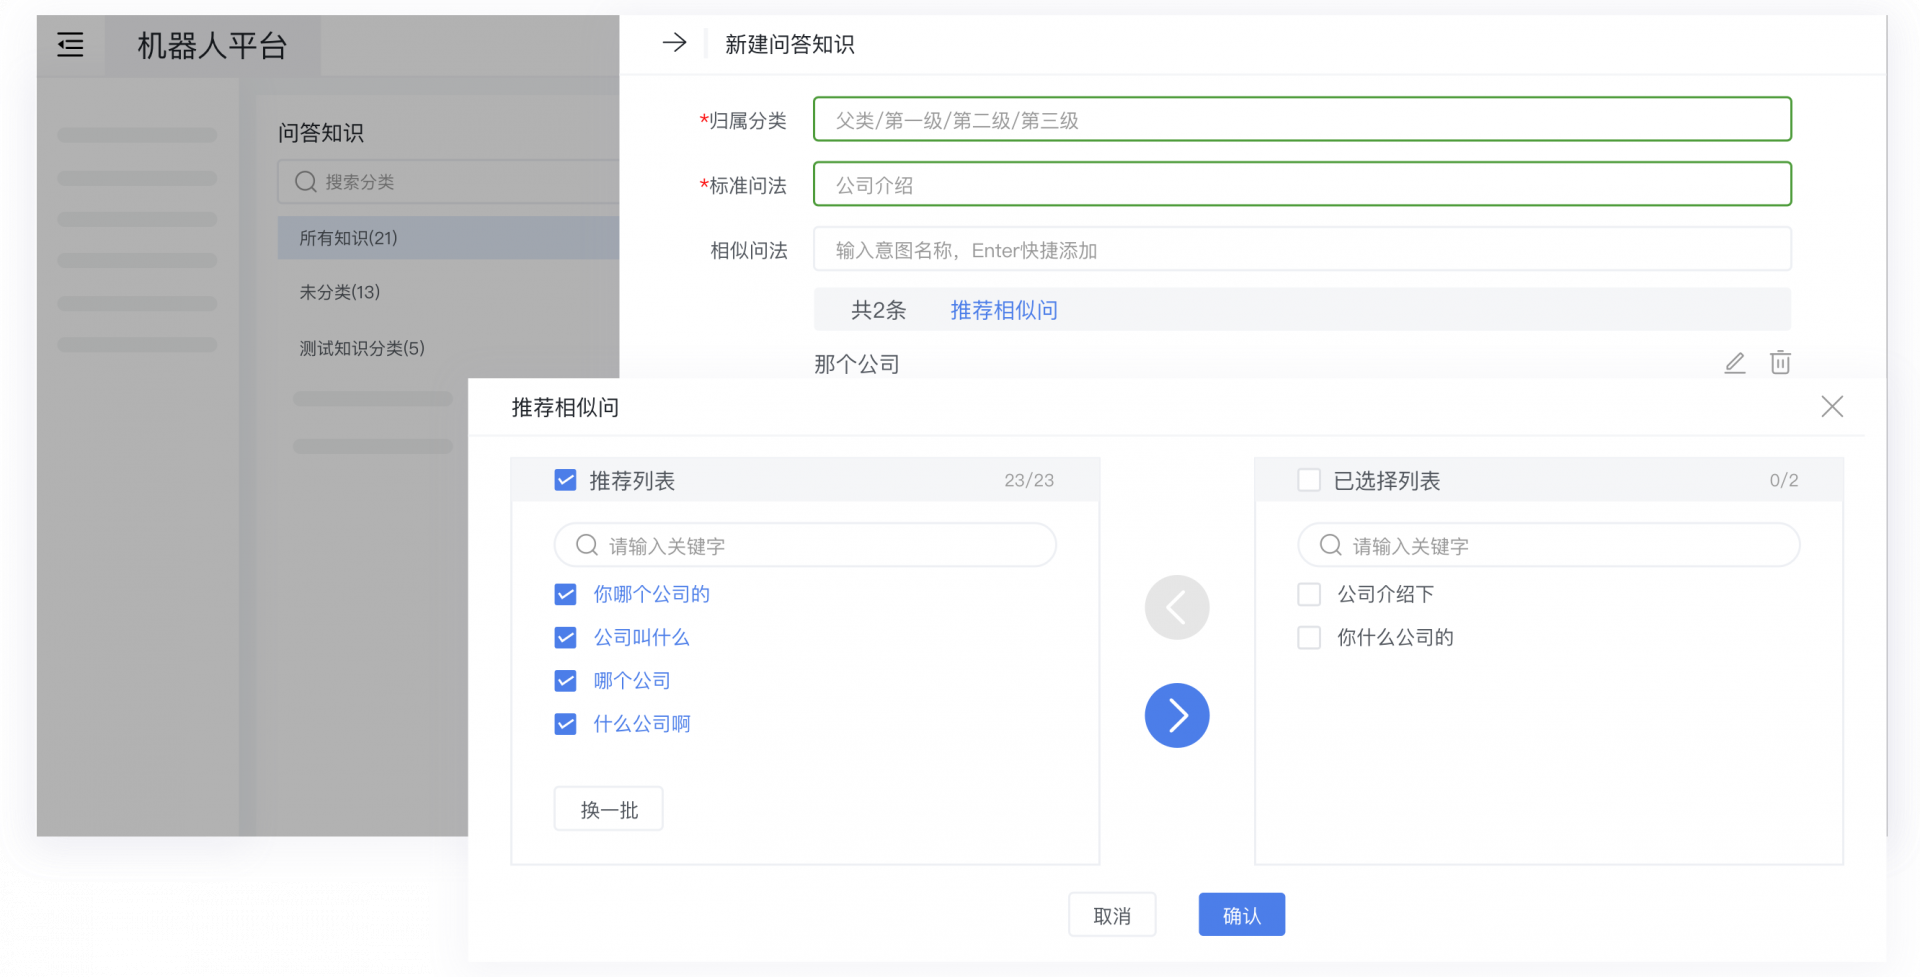
Task: Open the hamburger menu icon beside 机器人平台
Action: (70, 44)
